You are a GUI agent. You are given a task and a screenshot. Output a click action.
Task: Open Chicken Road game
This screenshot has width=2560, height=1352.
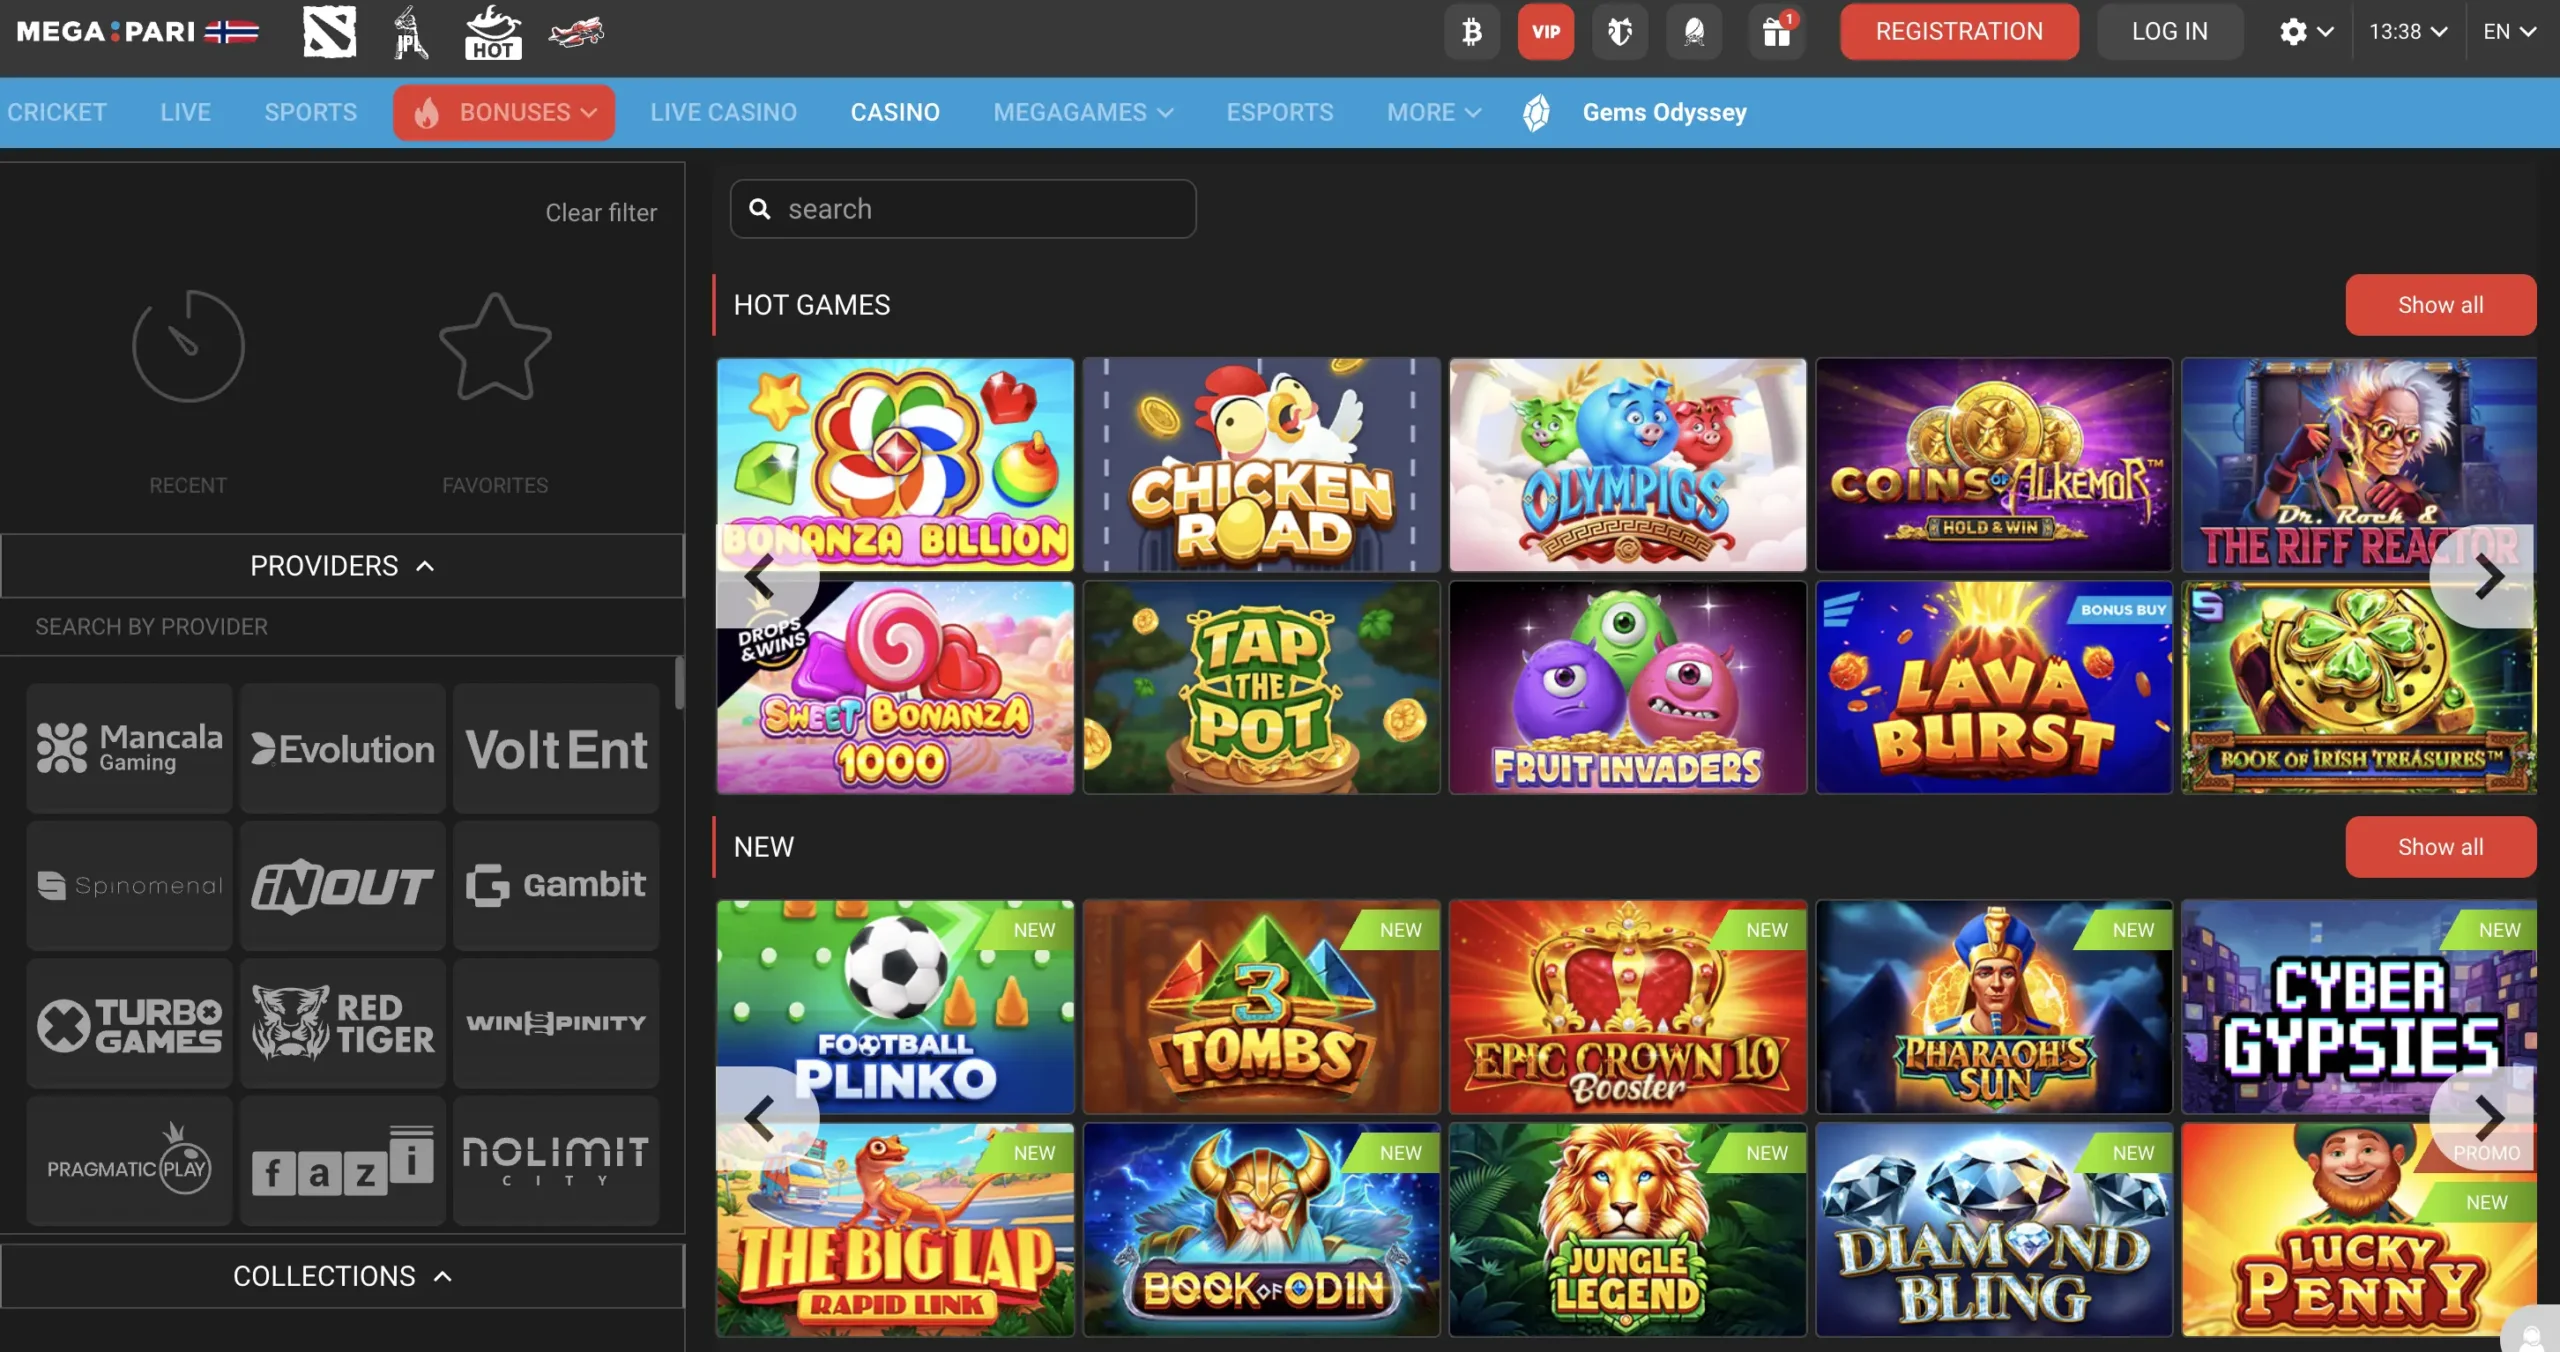(x=1261, y=465)
